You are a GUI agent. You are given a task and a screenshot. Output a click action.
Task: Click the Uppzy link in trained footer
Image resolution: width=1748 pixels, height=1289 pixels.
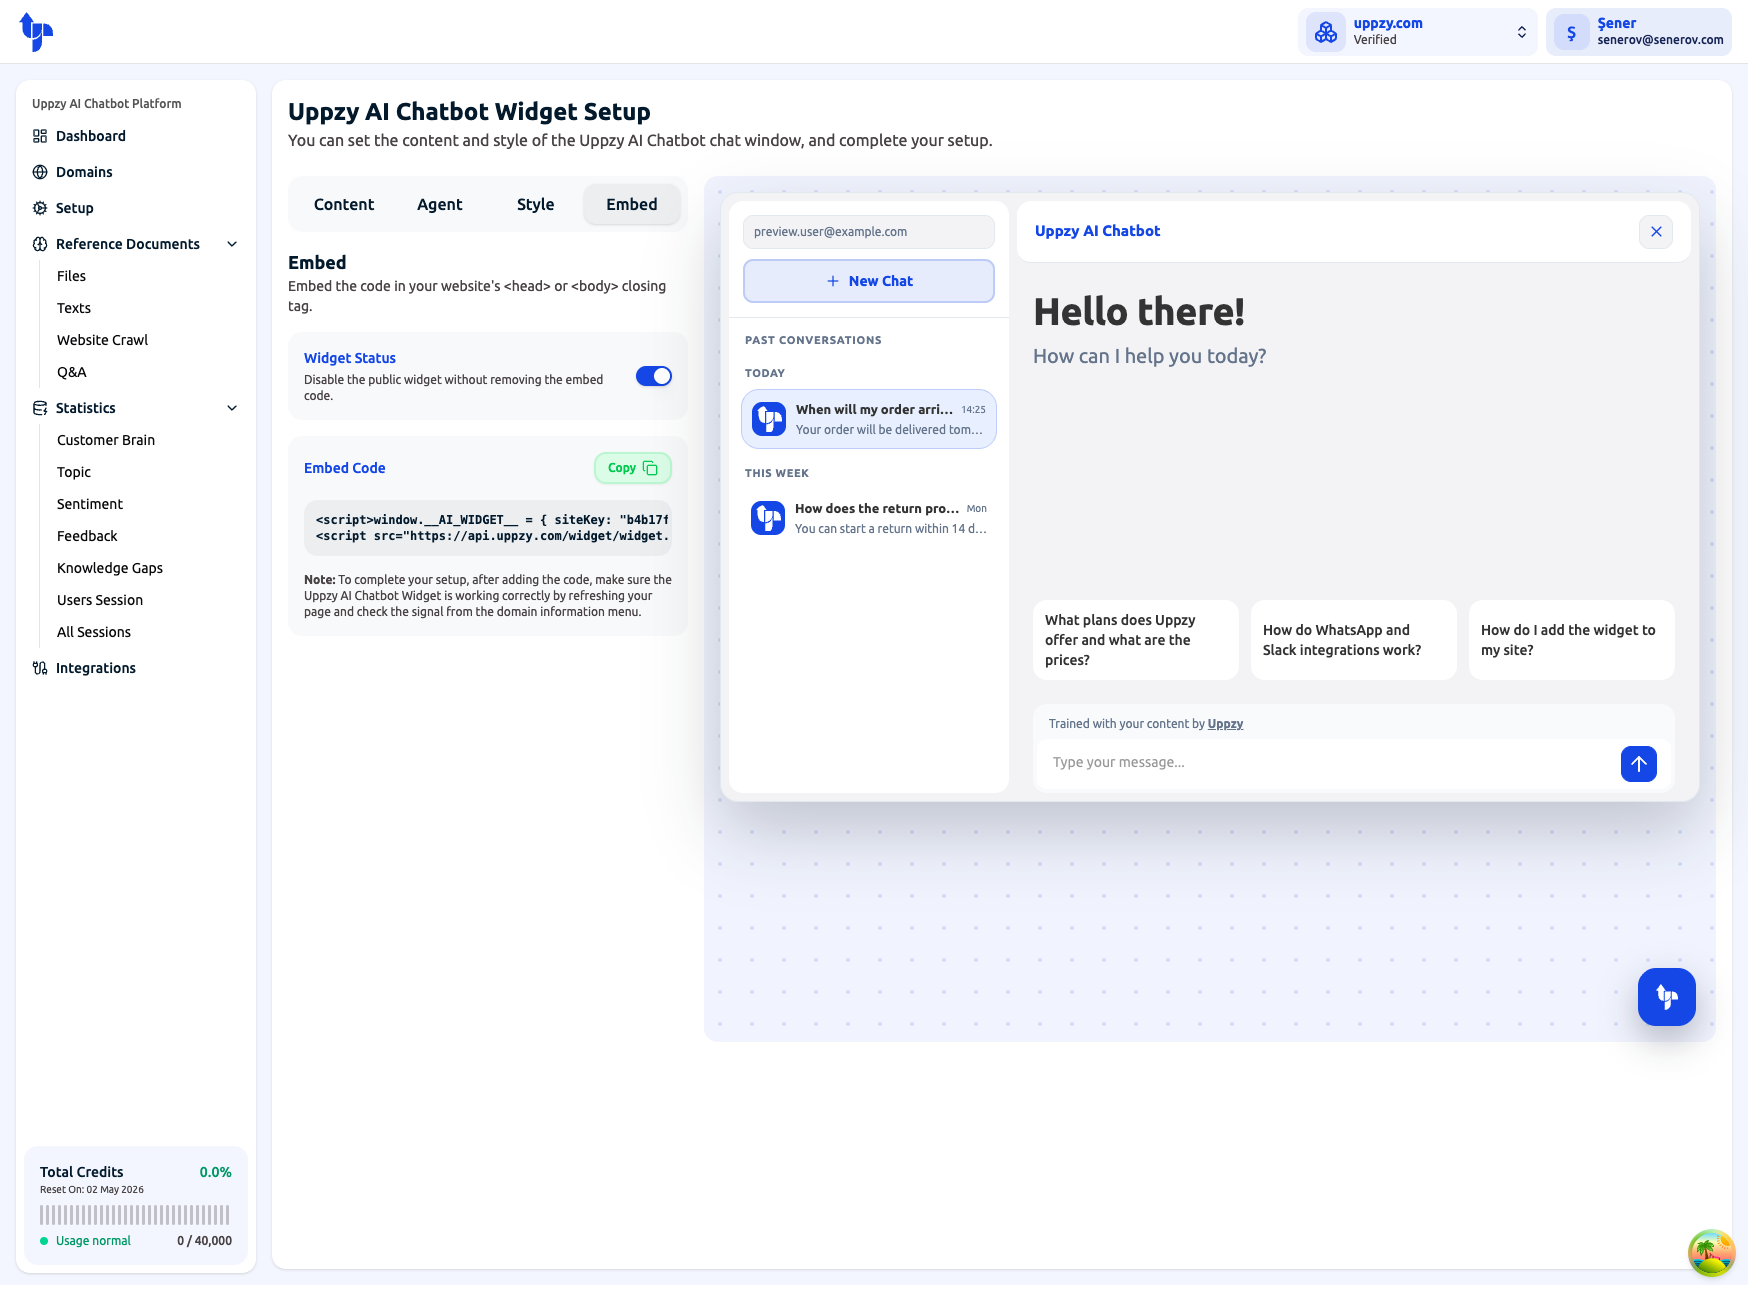tap(1225, 724)
